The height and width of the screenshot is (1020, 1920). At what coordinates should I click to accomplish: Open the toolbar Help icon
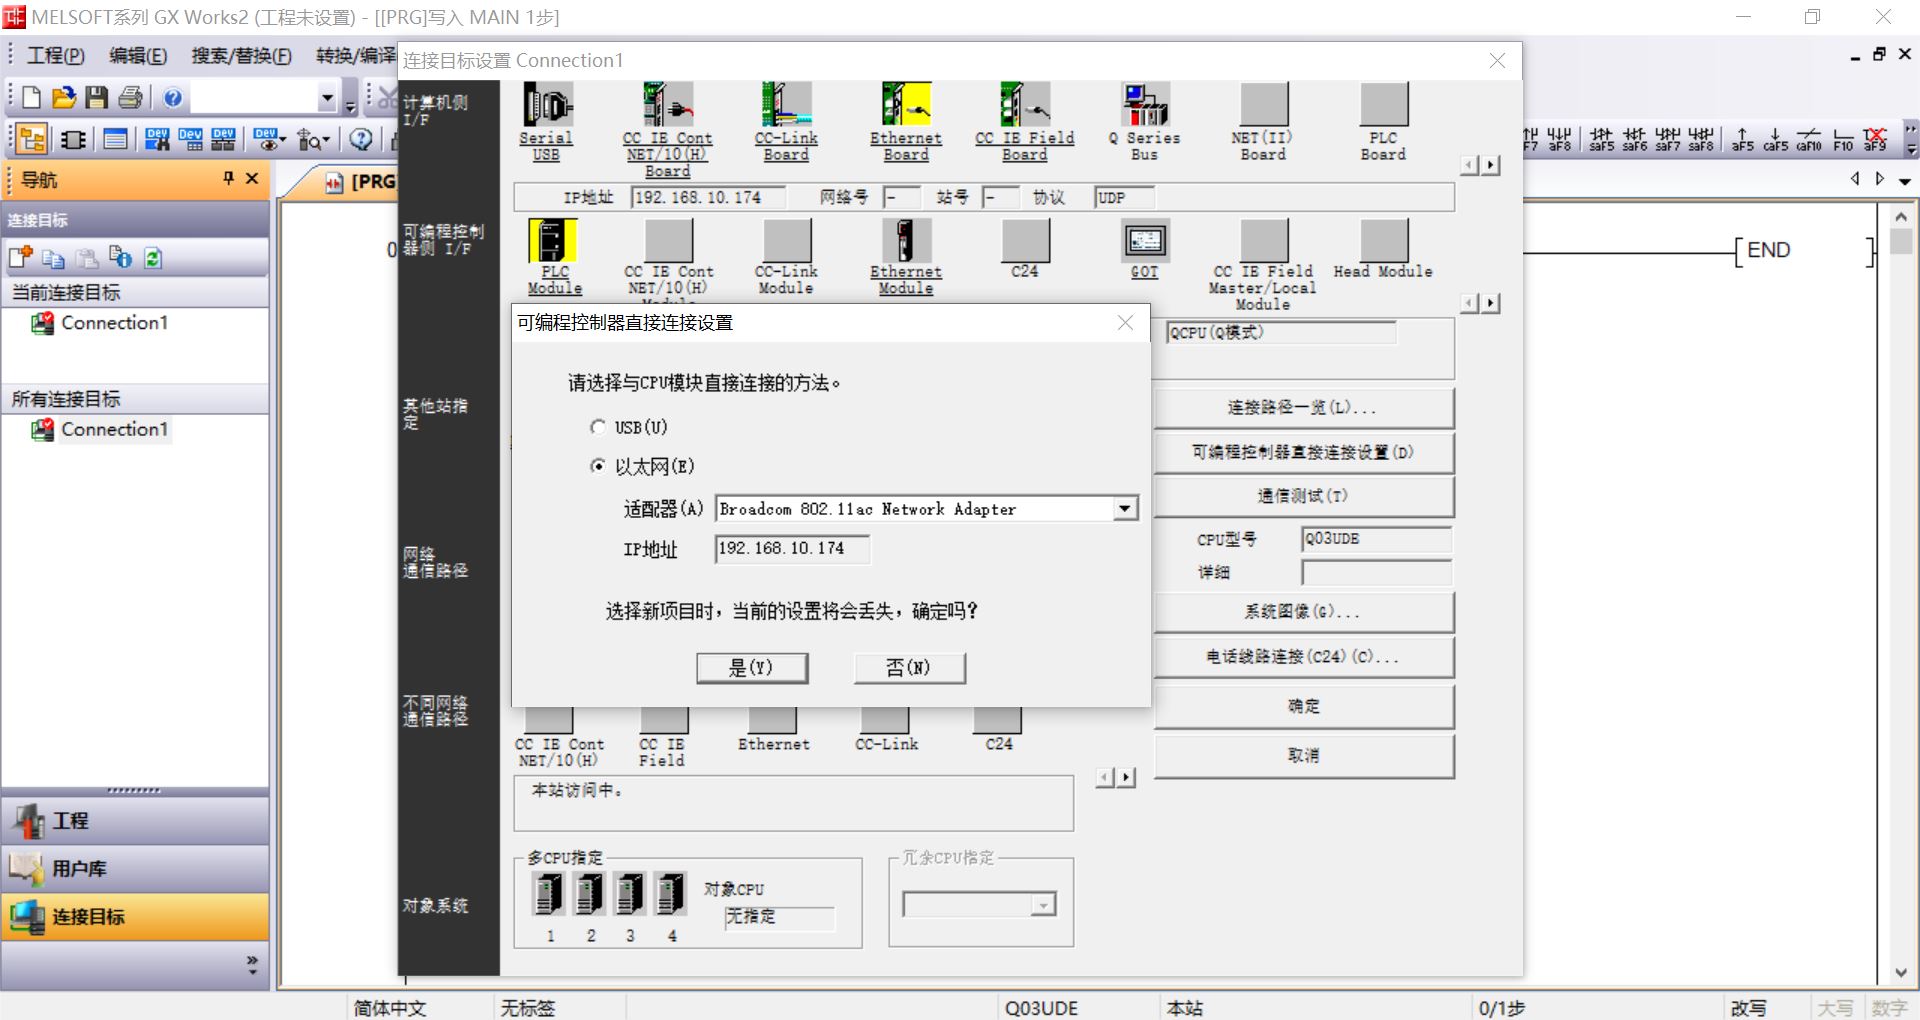tap(173, 96)
